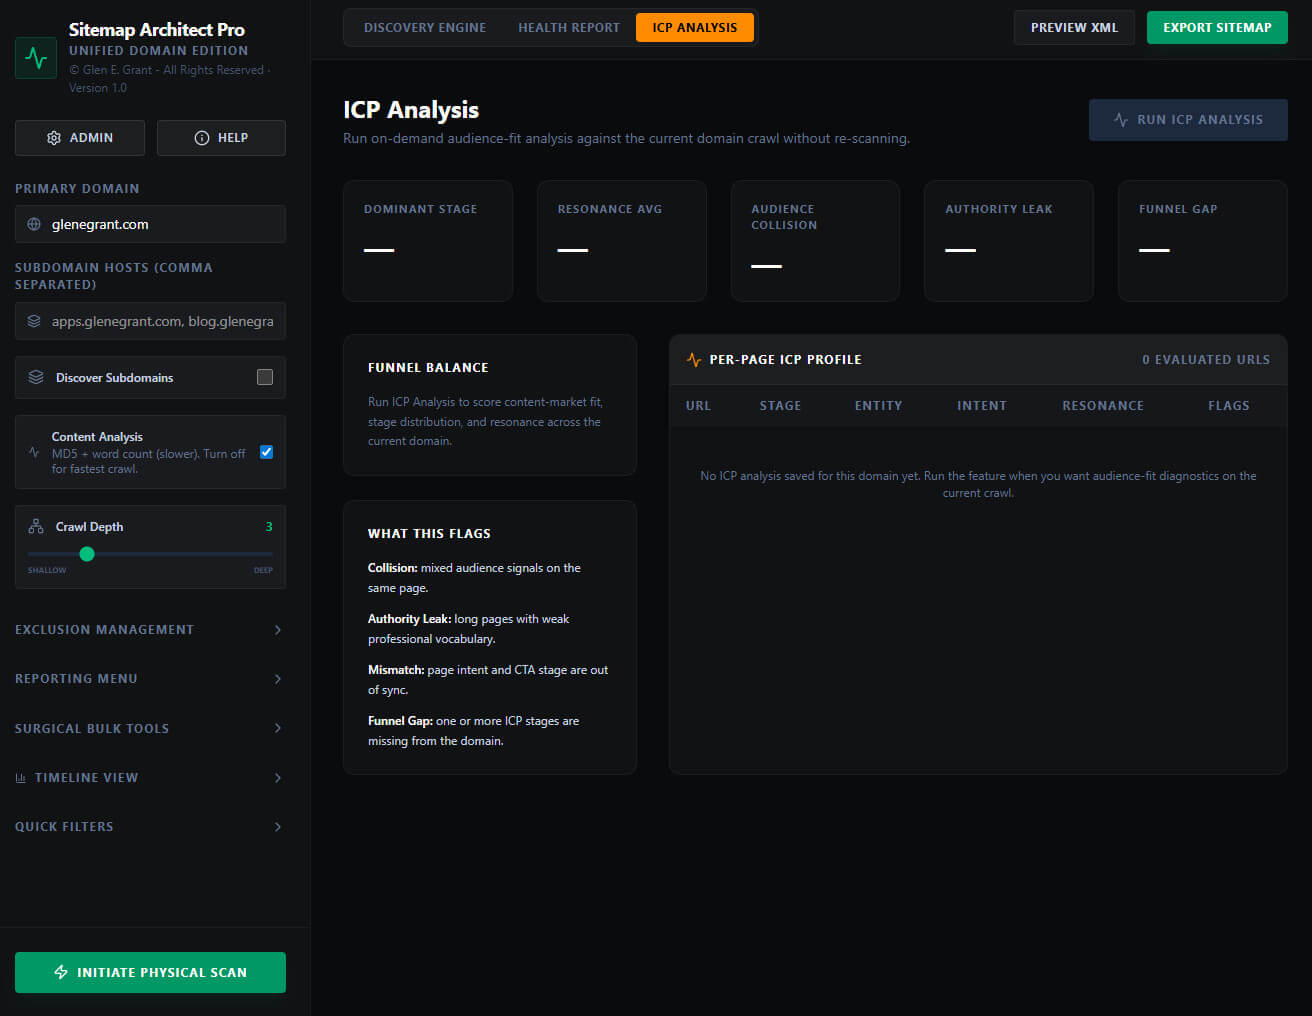Enable the Discover Subdomains checkbox
Image resolution: width=1312 pixels, height=1016 pixels.
click(x=265, y=377)
